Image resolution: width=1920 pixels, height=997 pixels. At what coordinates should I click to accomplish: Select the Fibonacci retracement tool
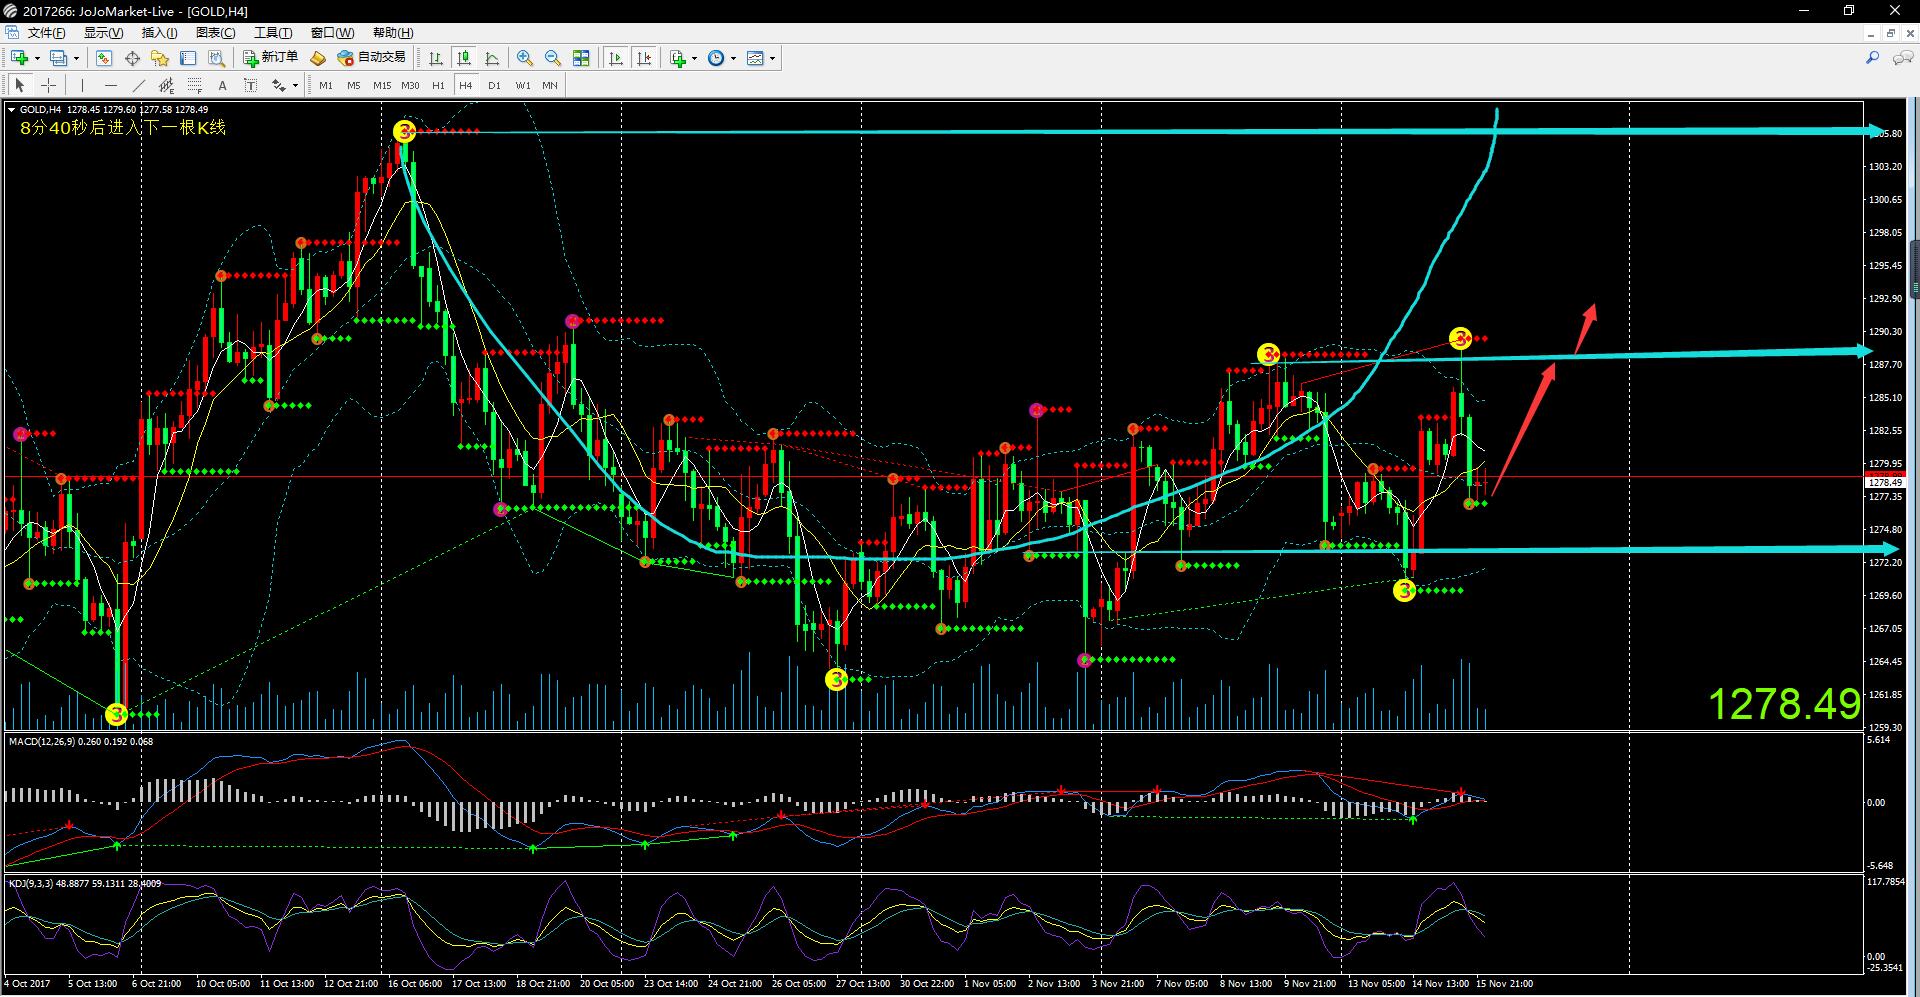point(195,86)
